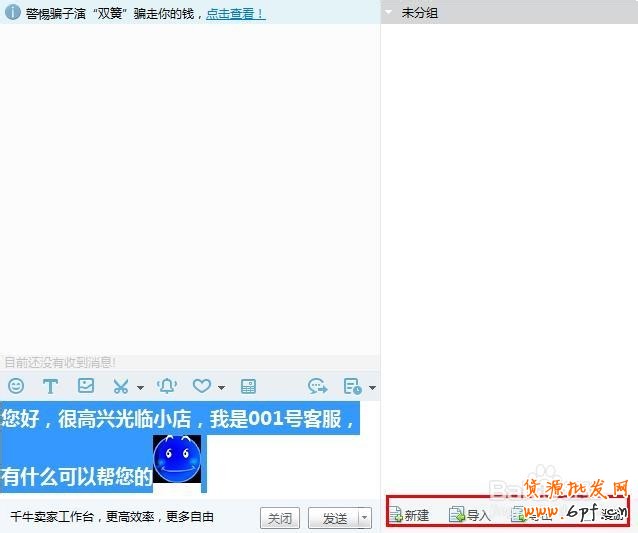This screenshot has width=638, height=533.
Task: Click the 关闭 close button
Action: 280,518
